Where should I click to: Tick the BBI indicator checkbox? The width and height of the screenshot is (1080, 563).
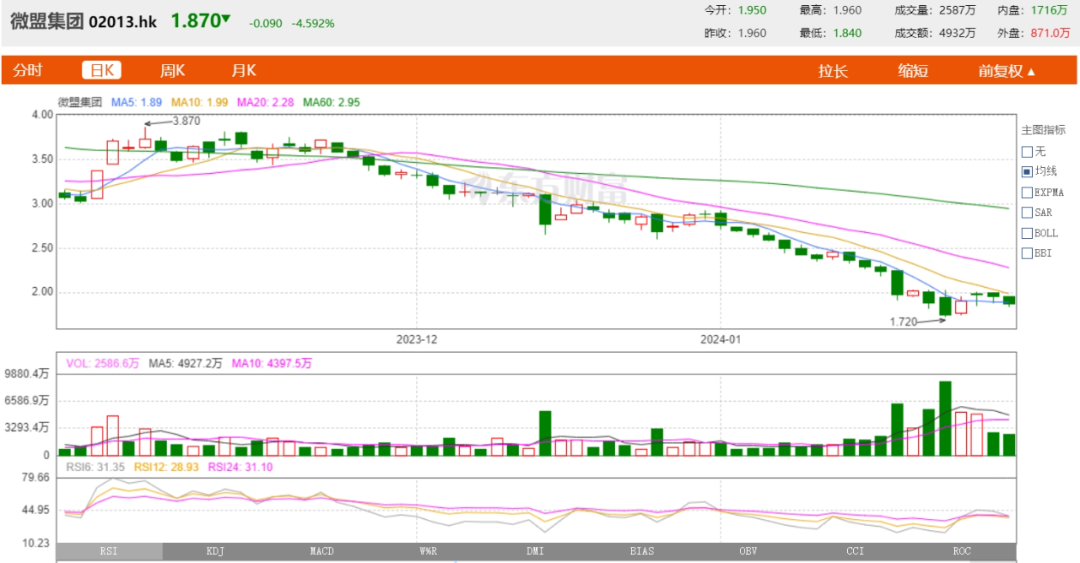coord(1027,253)
